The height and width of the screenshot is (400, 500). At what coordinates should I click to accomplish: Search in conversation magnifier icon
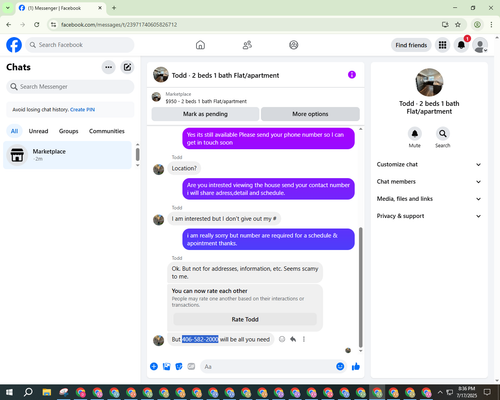click(x=443, y=134)
